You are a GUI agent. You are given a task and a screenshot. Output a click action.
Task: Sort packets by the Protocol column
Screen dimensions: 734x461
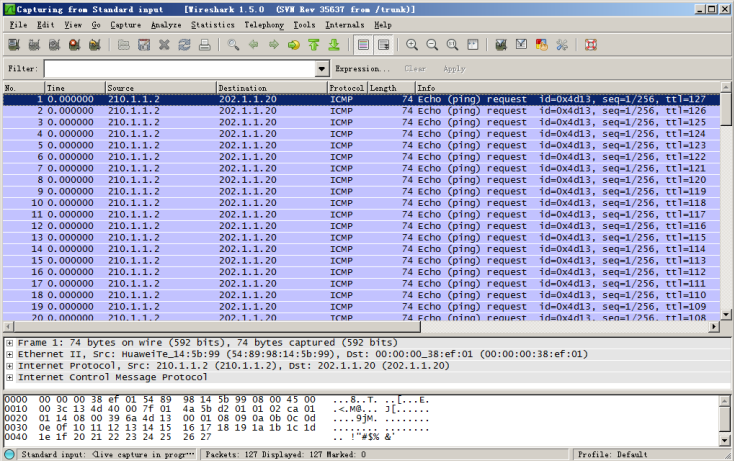click(346, 88)
